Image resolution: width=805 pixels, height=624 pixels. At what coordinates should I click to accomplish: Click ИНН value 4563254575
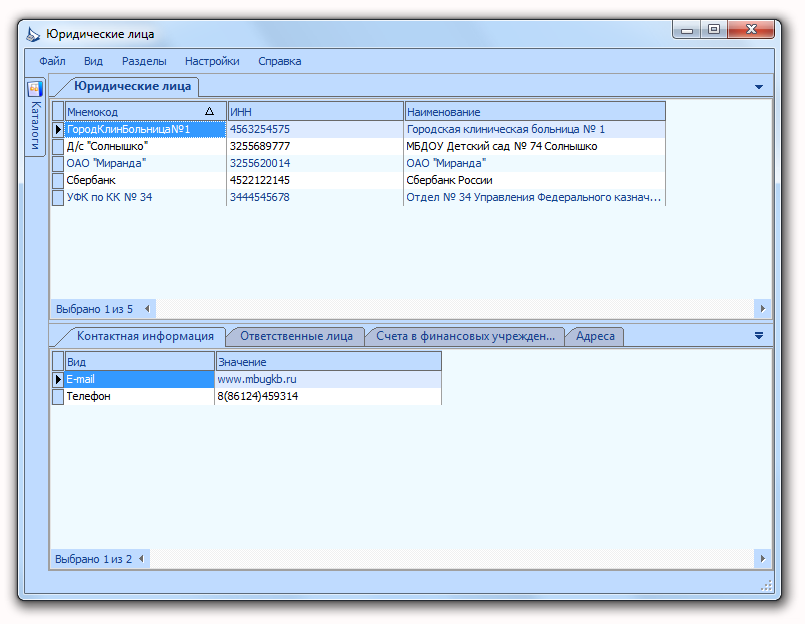click(x=260, y=129)
